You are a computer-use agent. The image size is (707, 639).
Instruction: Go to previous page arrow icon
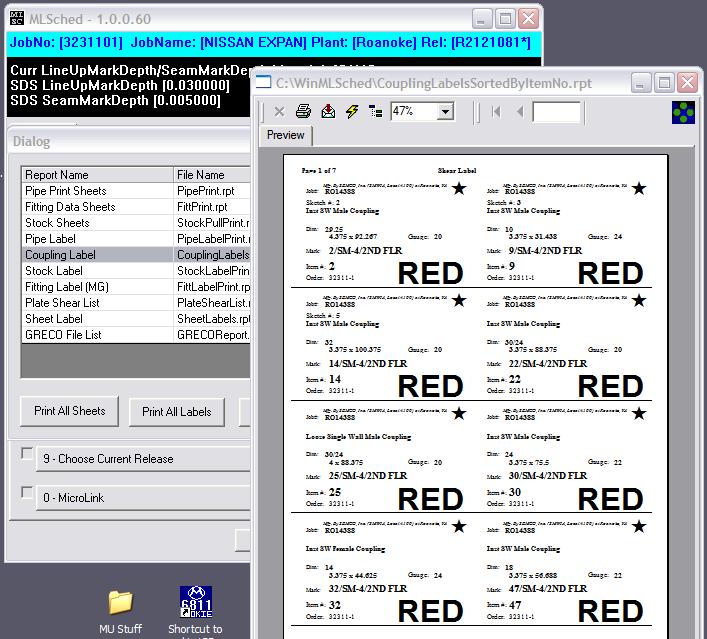pos(519,112)
